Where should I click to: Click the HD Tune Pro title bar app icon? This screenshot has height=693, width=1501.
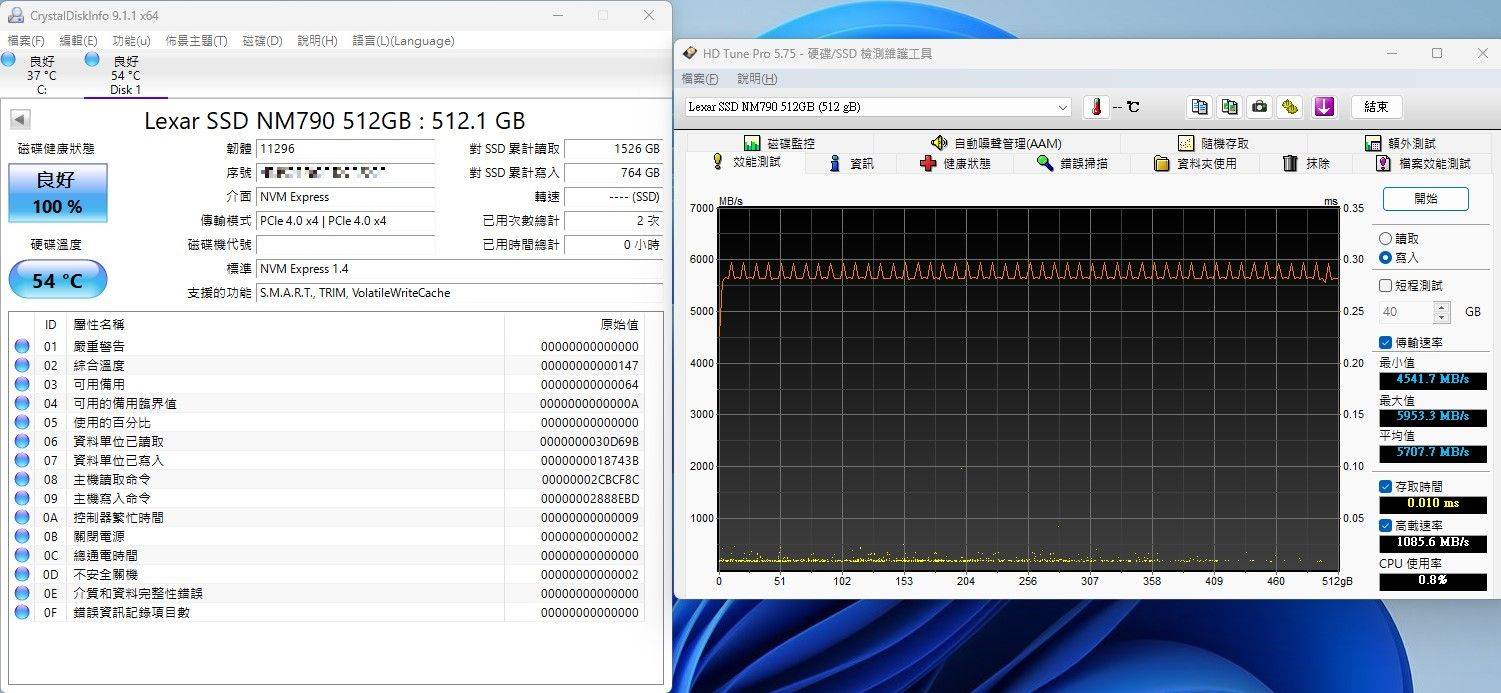(690, 53)
